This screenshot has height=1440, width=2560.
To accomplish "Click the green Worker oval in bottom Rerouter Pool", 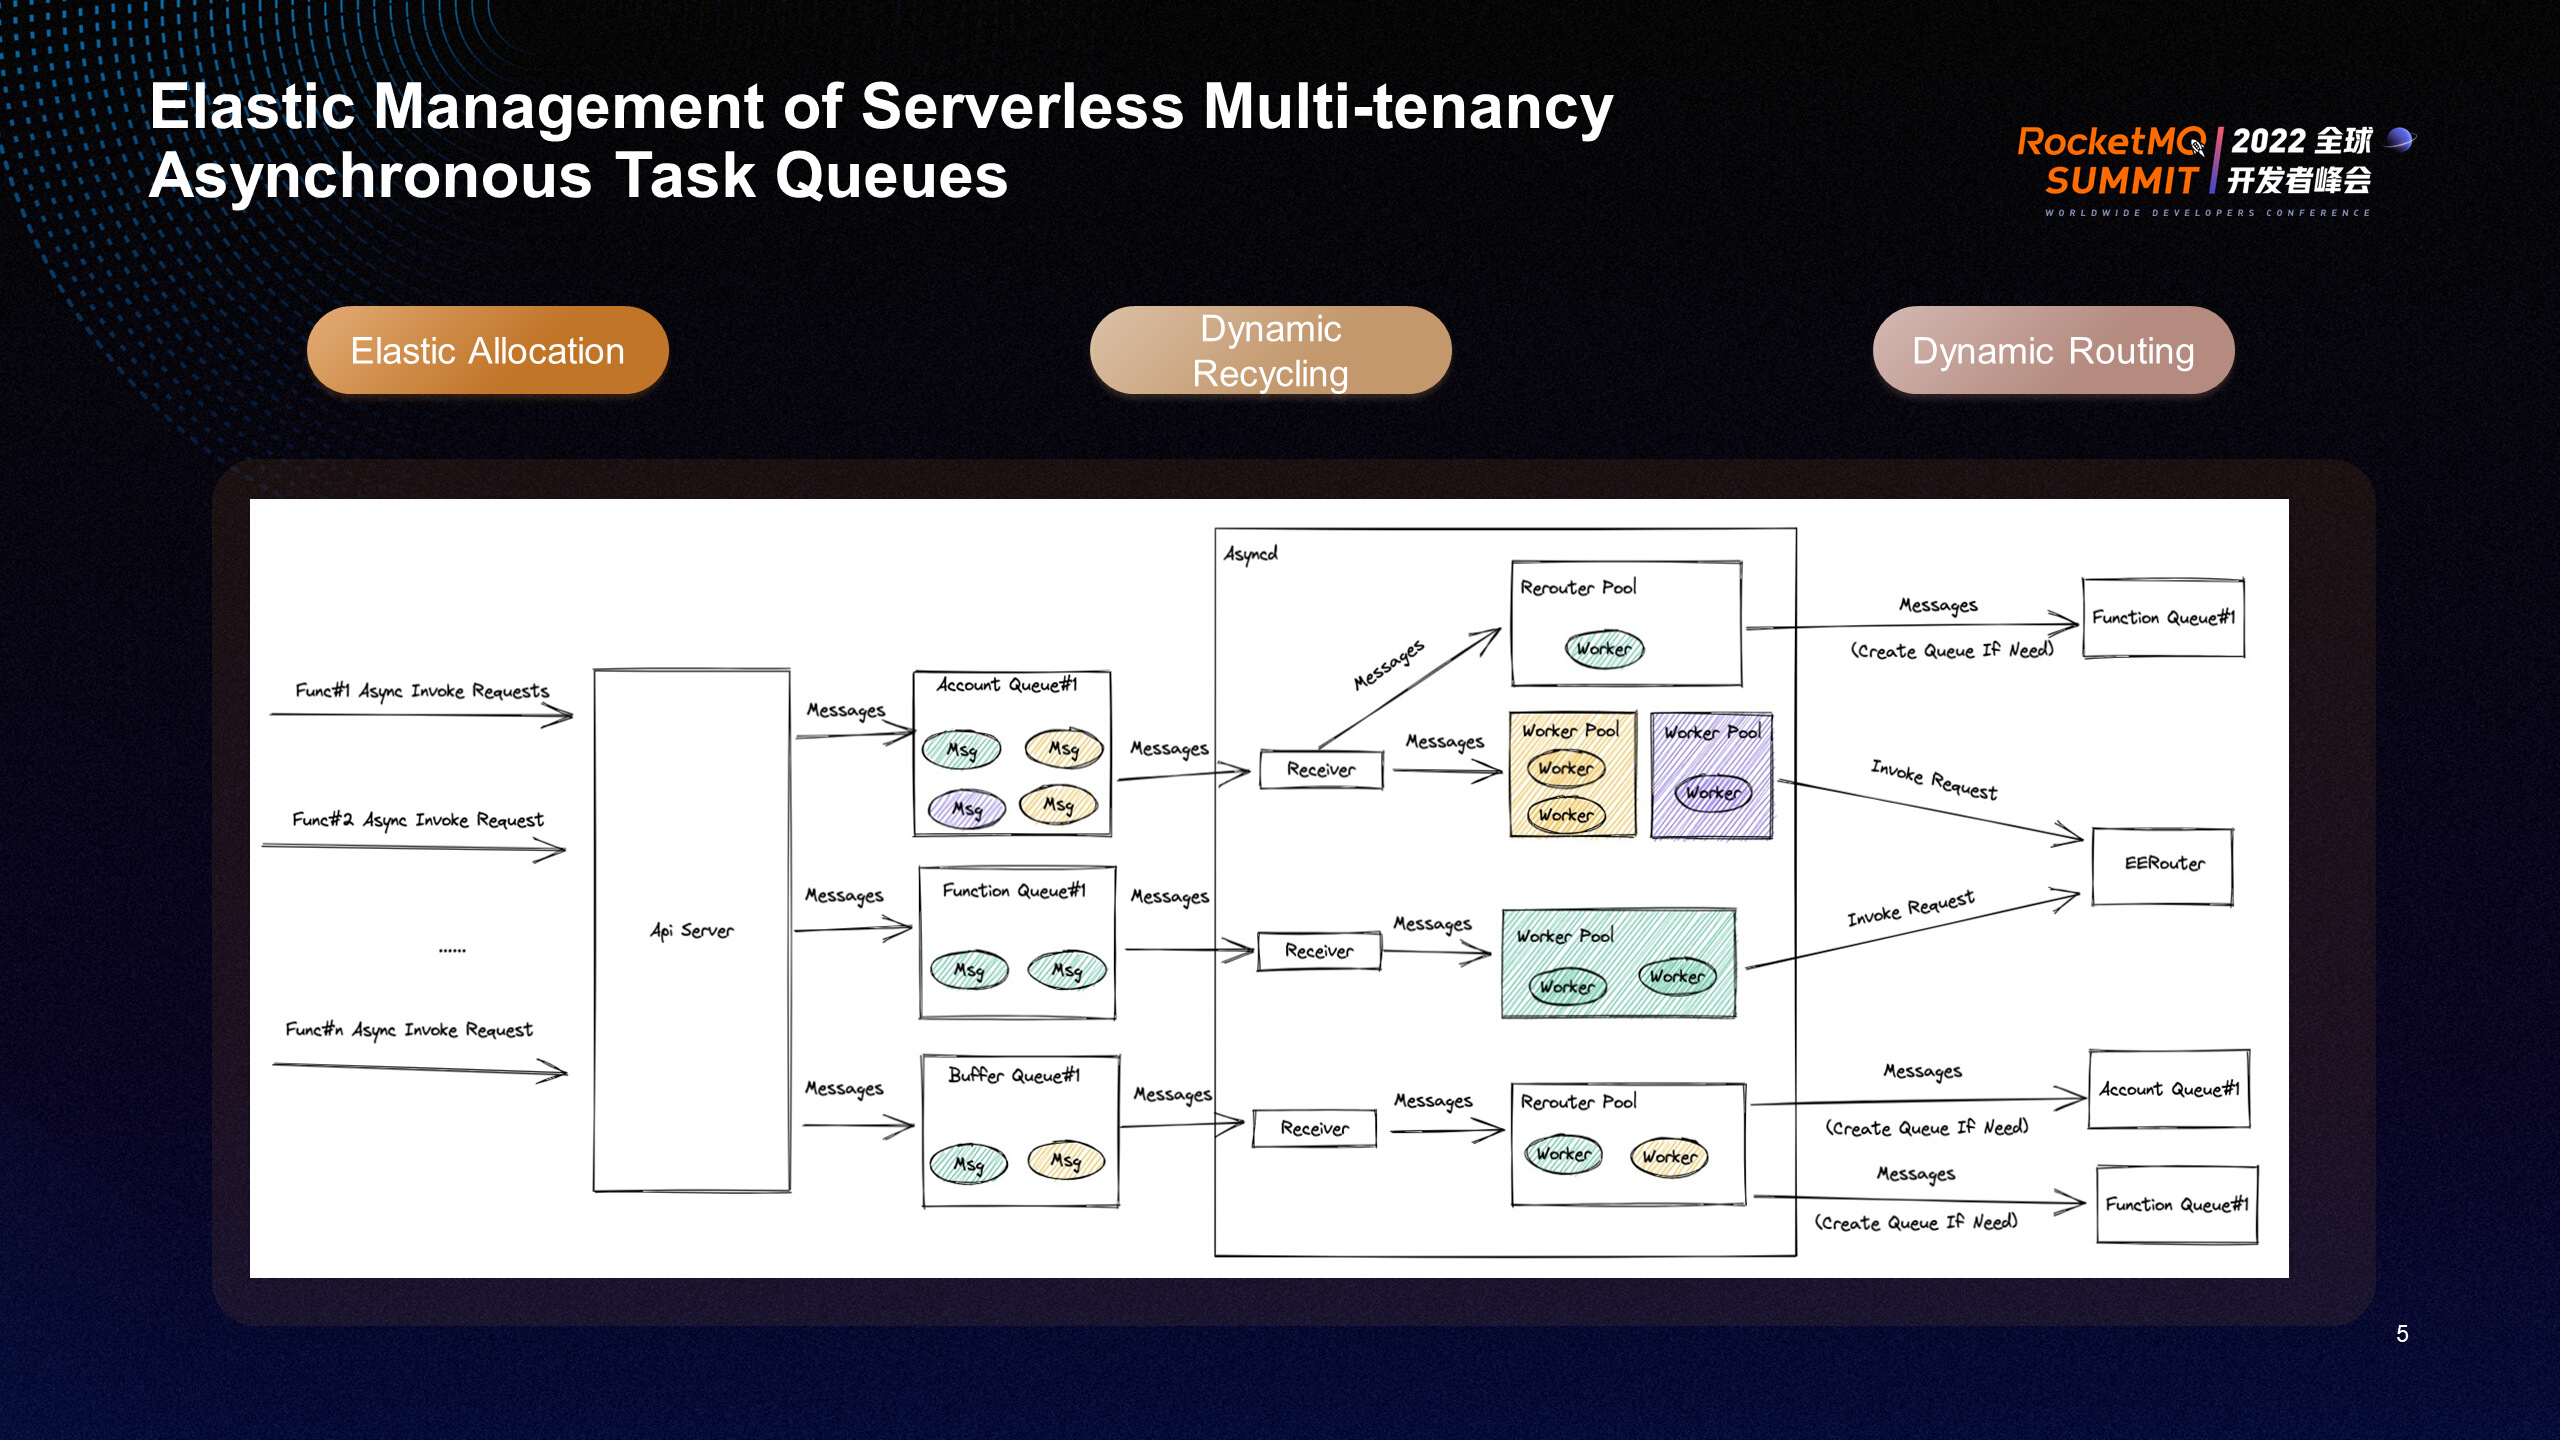I will click(1563, 1154).
